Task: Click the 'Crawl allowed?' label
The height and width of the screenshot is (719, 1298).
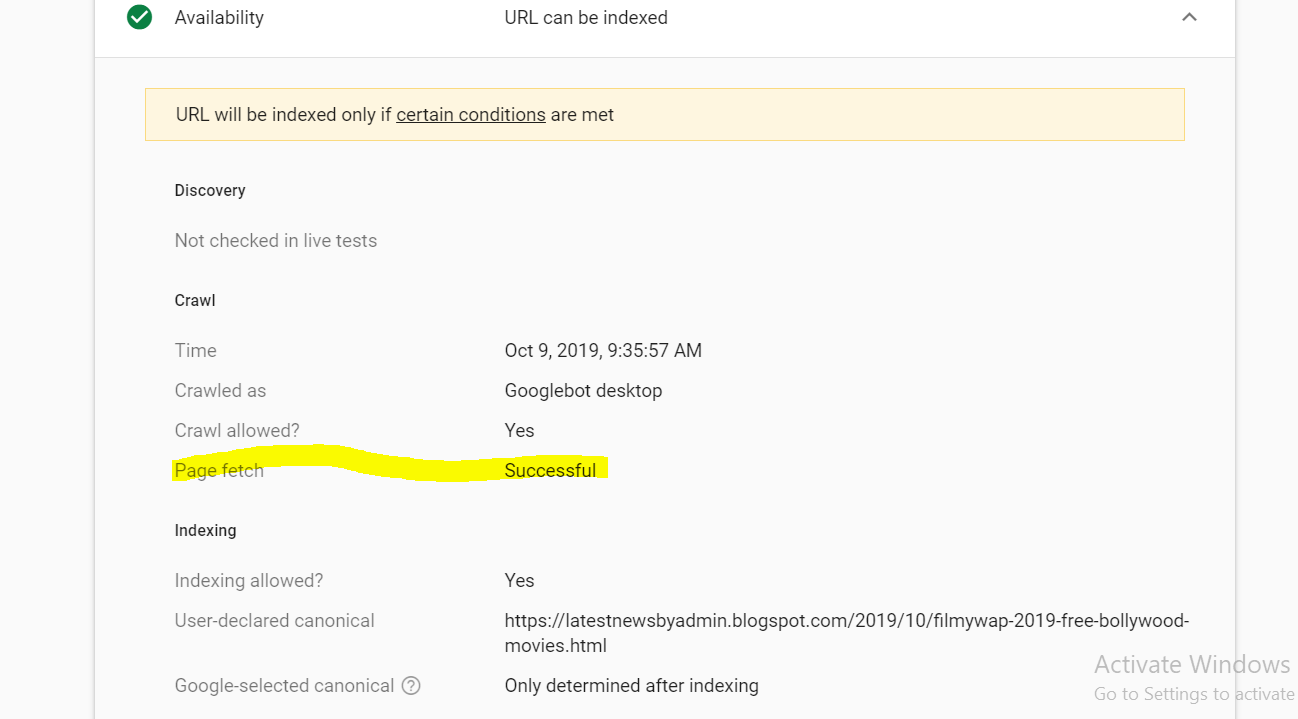Action: click(237, 430)
